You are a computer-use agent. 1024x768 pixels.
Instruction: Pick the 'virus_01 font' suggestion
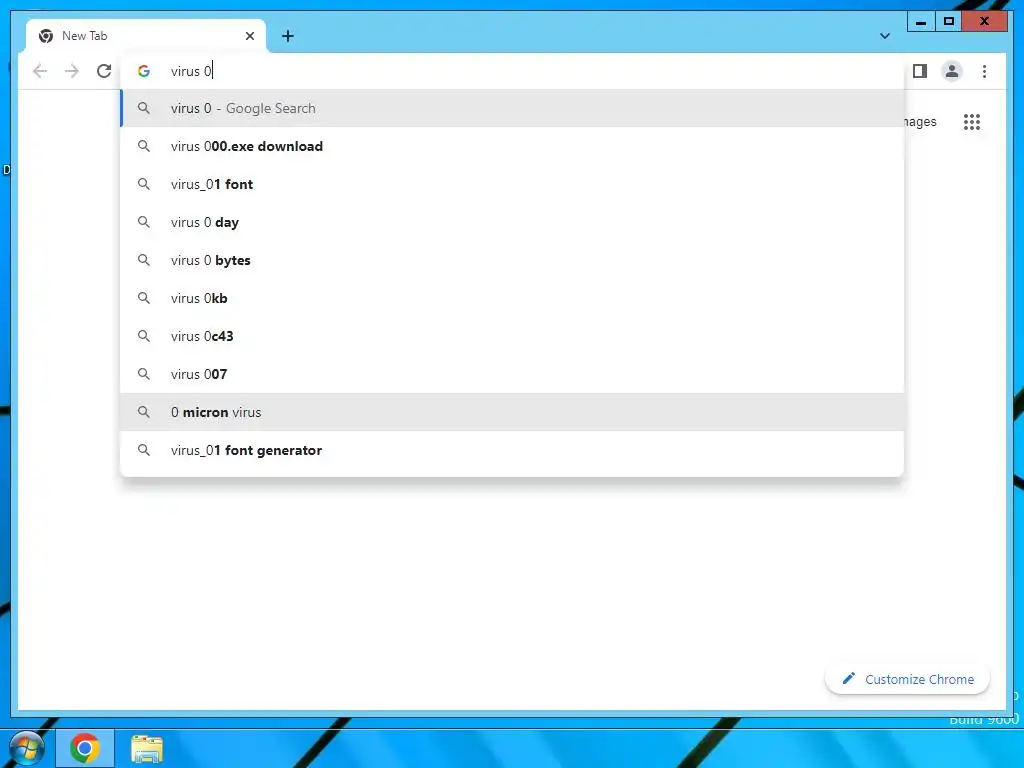click(512, 184)
